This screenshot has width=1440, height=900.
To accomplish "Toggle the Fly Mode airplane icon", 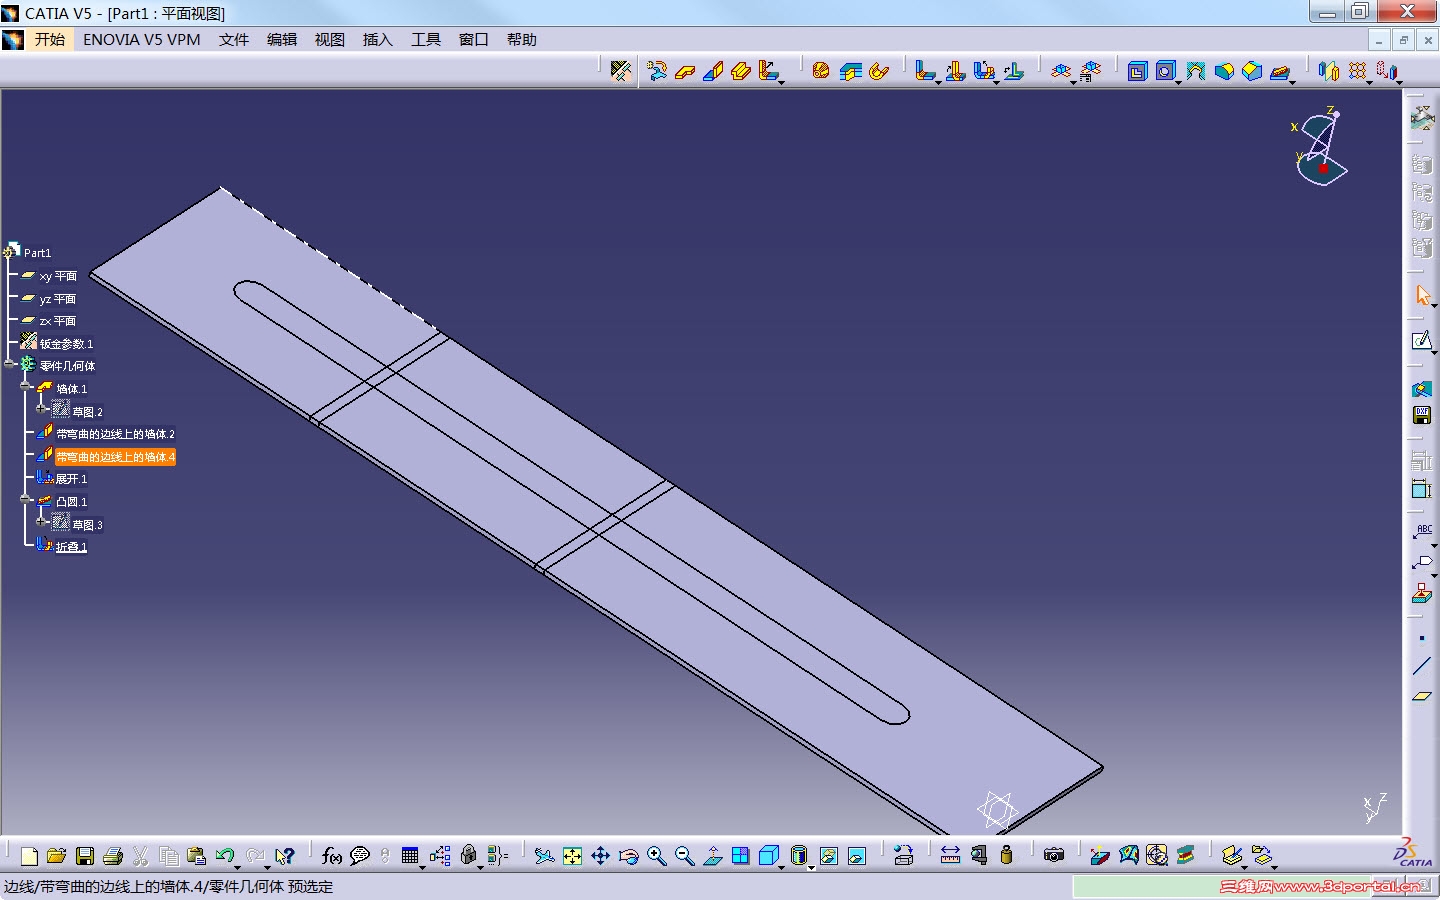I will (544, 855).
